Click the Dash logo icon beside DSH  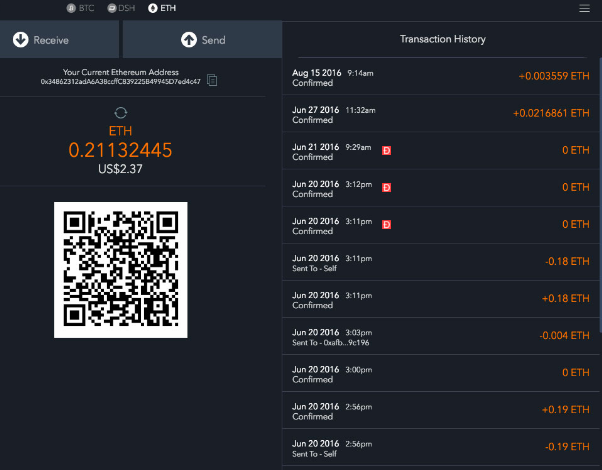point(112,8)
